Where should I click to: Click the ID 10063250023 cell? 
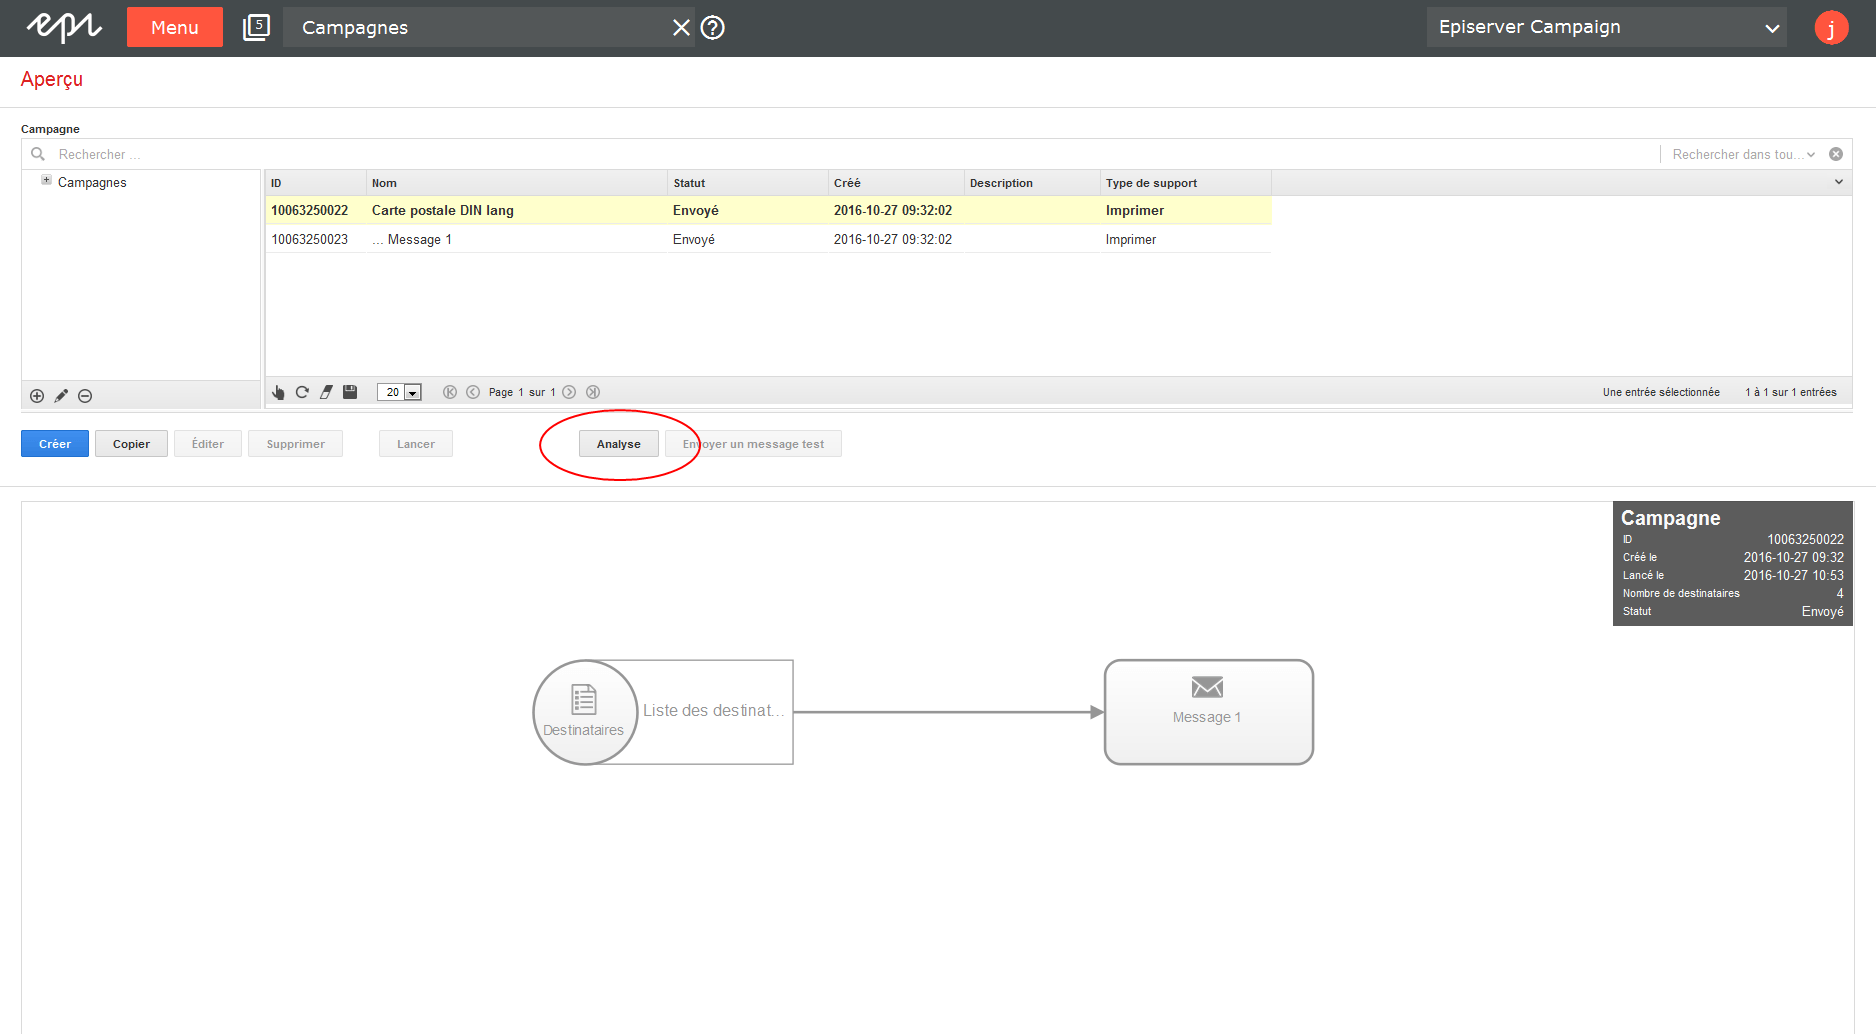310,239
